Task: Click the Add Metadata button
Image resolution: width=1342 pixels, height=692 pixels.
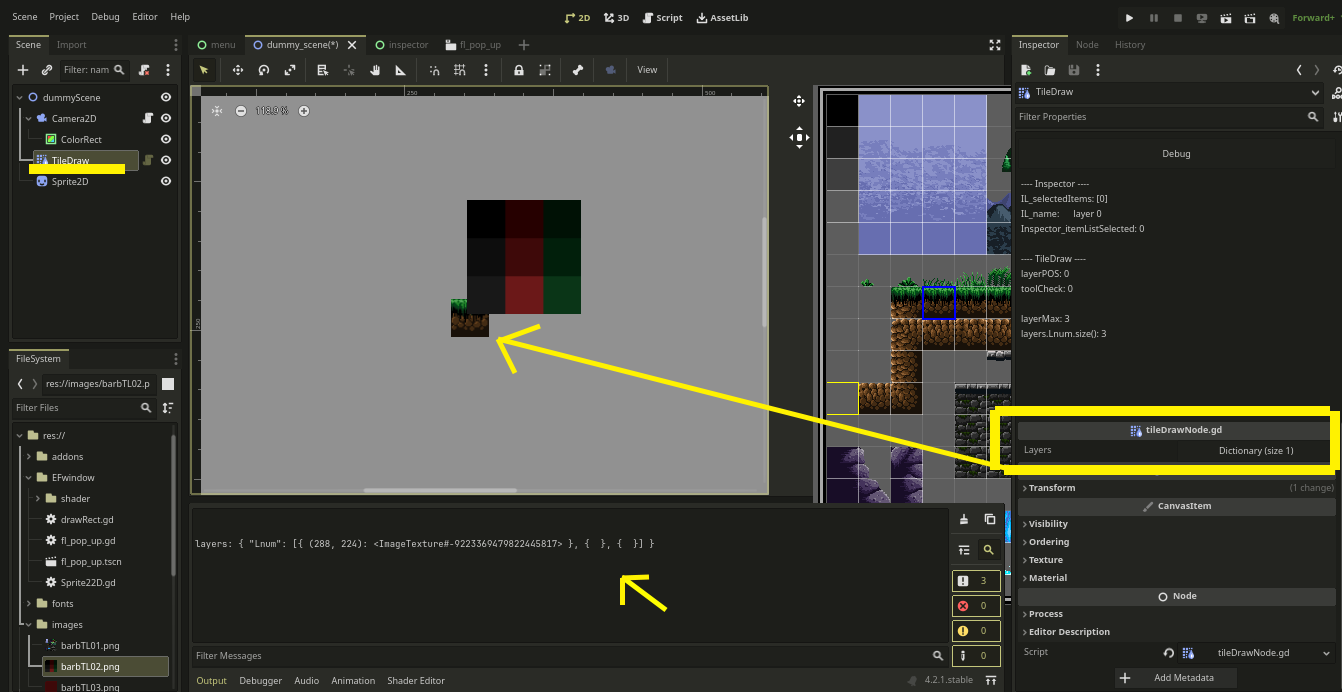Action: click(x=1176, y=678)
